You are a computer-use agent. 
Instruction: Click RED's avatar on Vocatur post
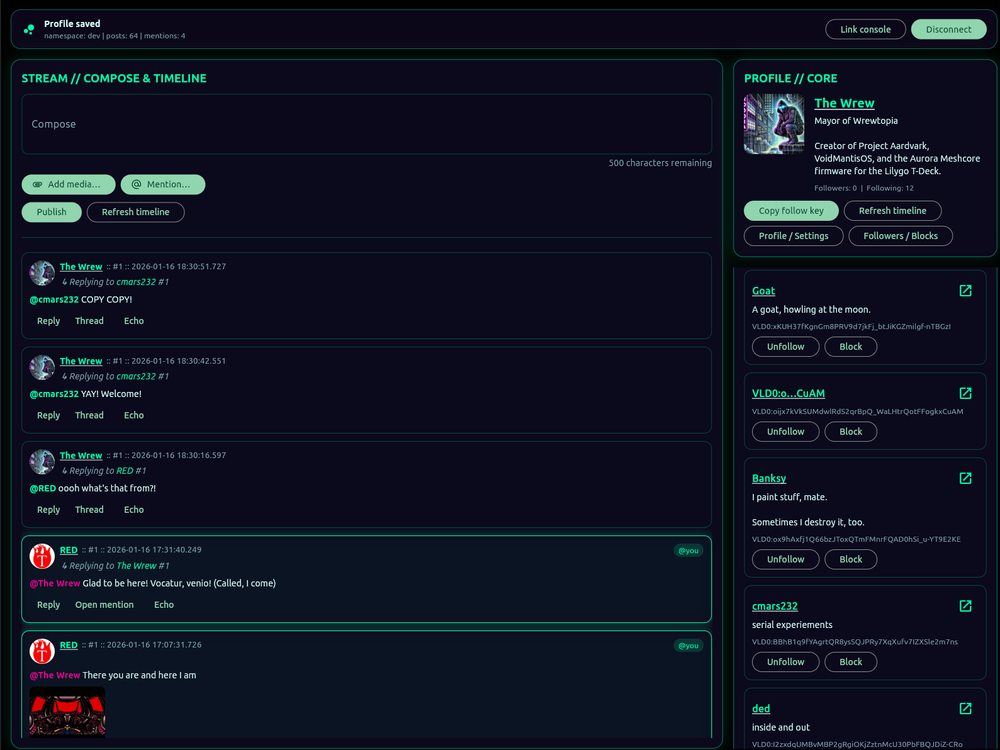tap(42, 556)
